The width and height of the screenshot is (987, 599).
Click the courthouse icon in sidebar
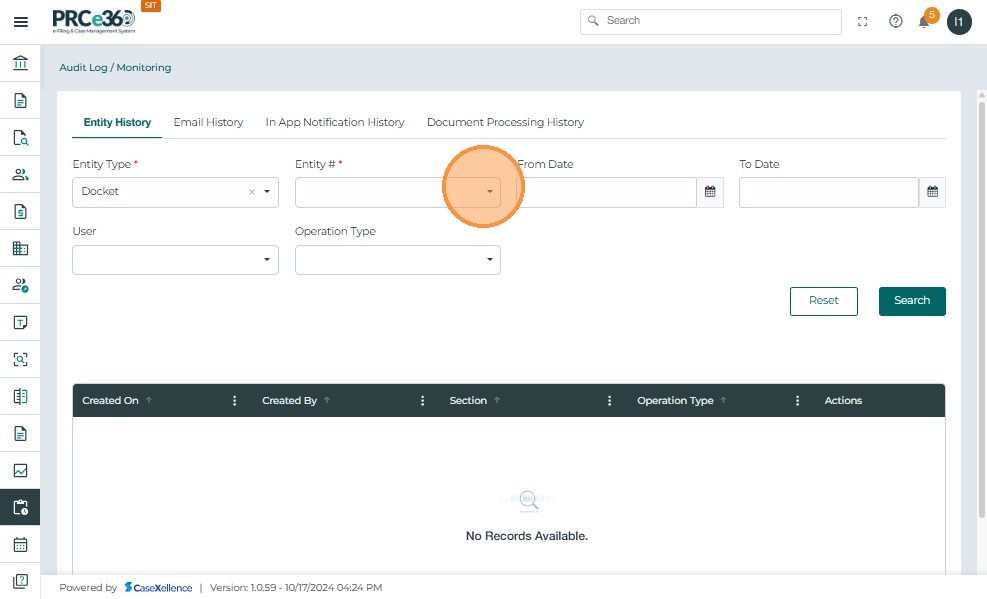20,64
